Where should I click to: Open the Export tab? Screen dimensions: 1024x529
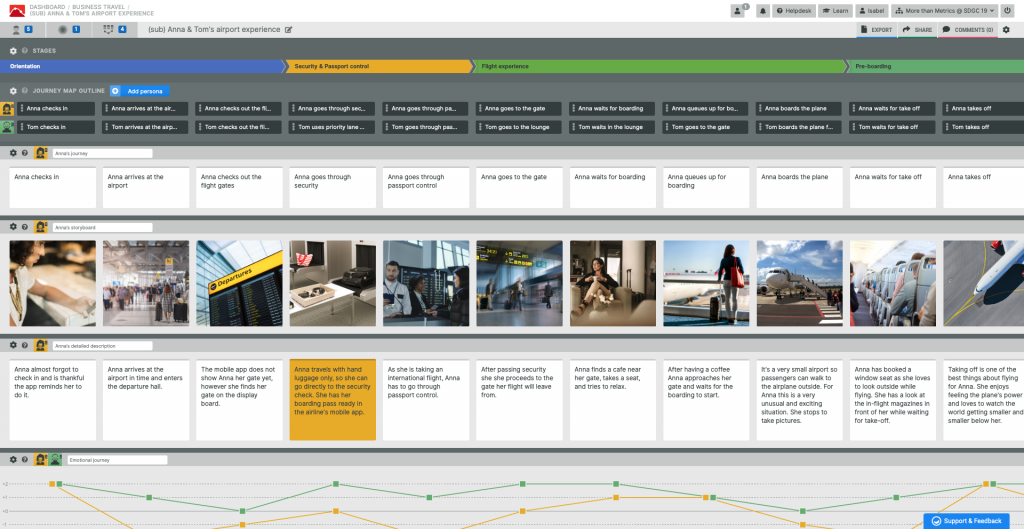pos(876,29)
